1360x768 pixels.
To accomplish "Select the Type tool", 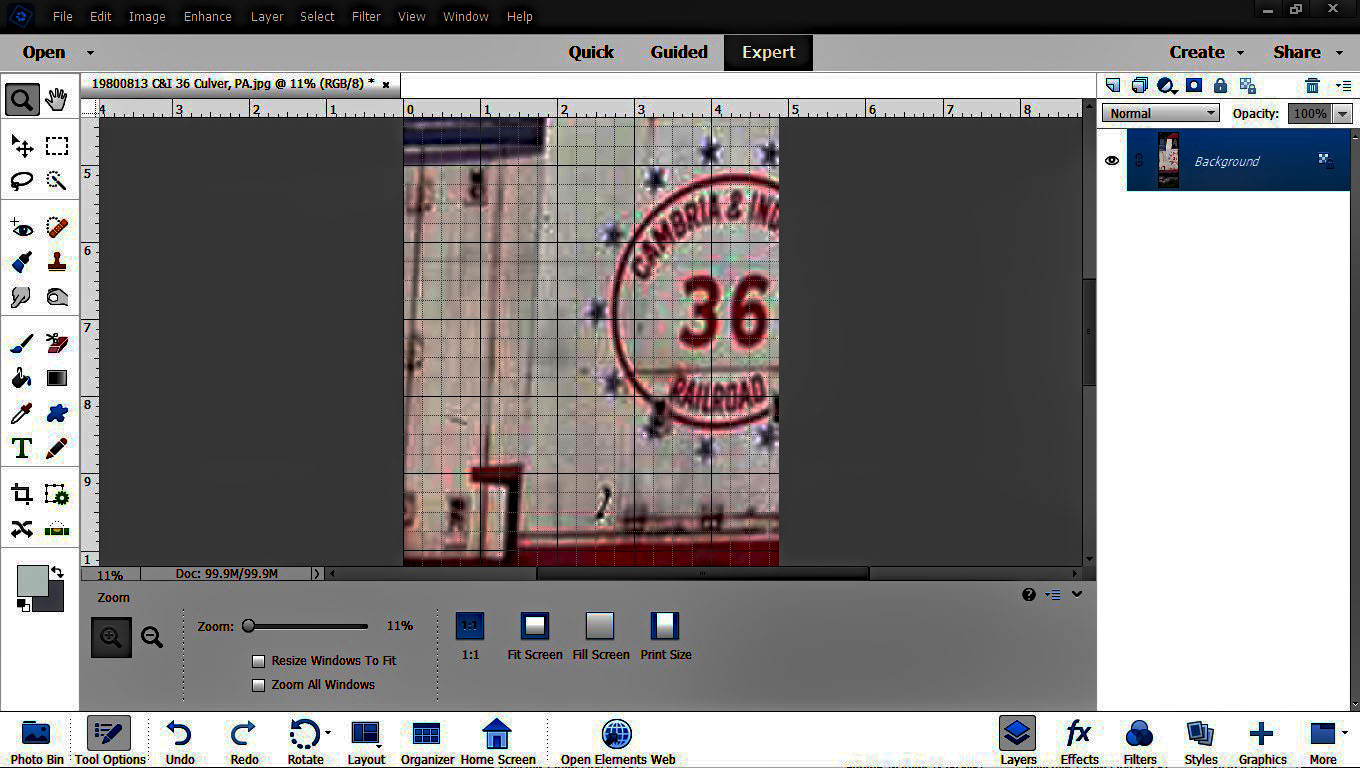I will (22, 448).
